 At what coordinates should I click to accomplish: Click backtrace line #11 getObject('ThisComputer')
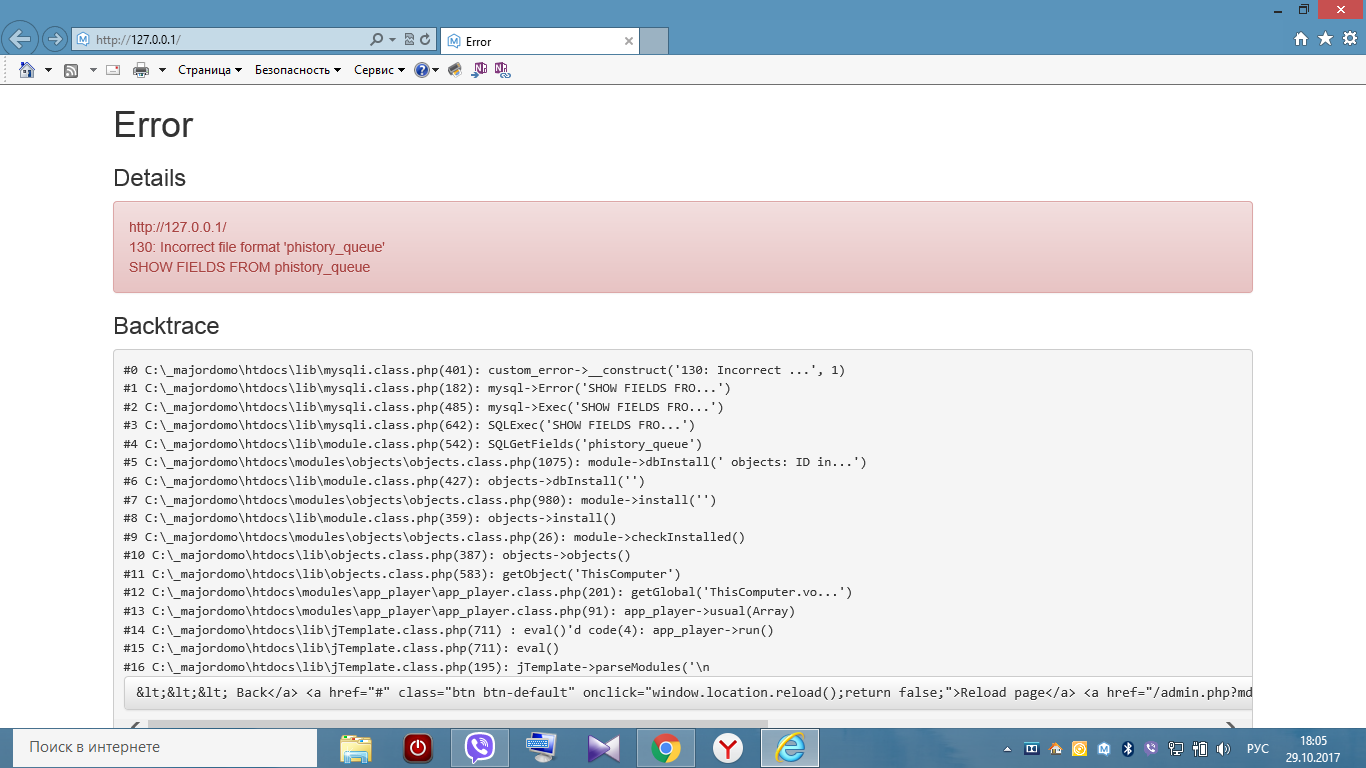pyautogui.click(x=402, y=574)
